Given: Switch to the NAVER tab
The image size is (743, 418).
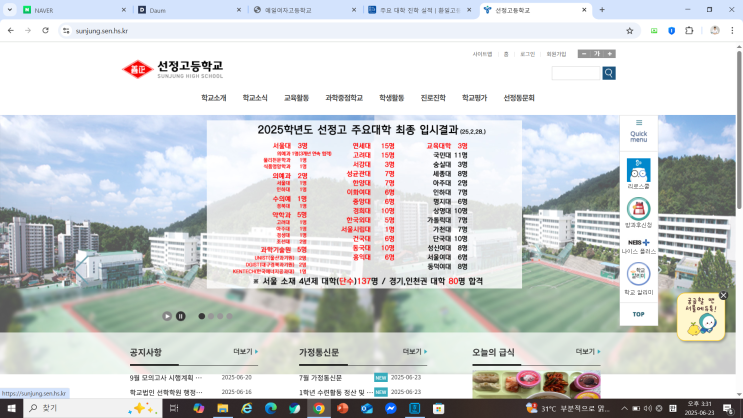Looking at the screenshot, I should click(74, 10).
